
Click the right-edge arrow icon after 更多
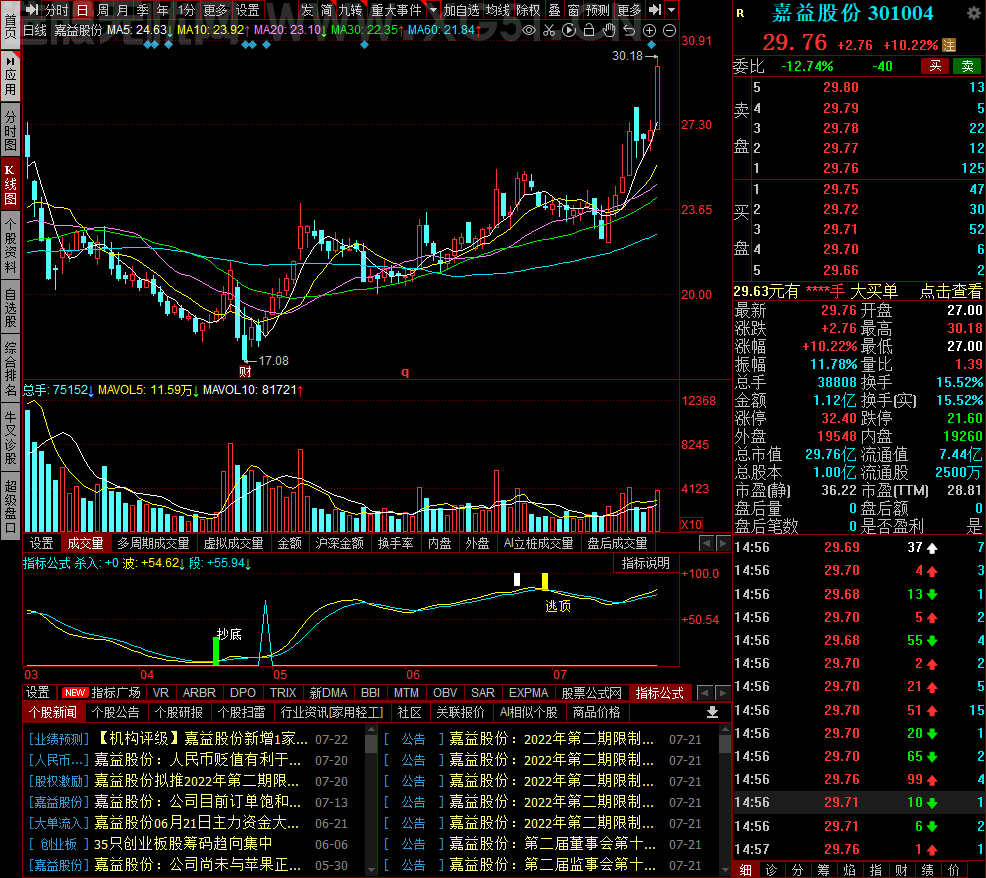(x=655, y=10)
